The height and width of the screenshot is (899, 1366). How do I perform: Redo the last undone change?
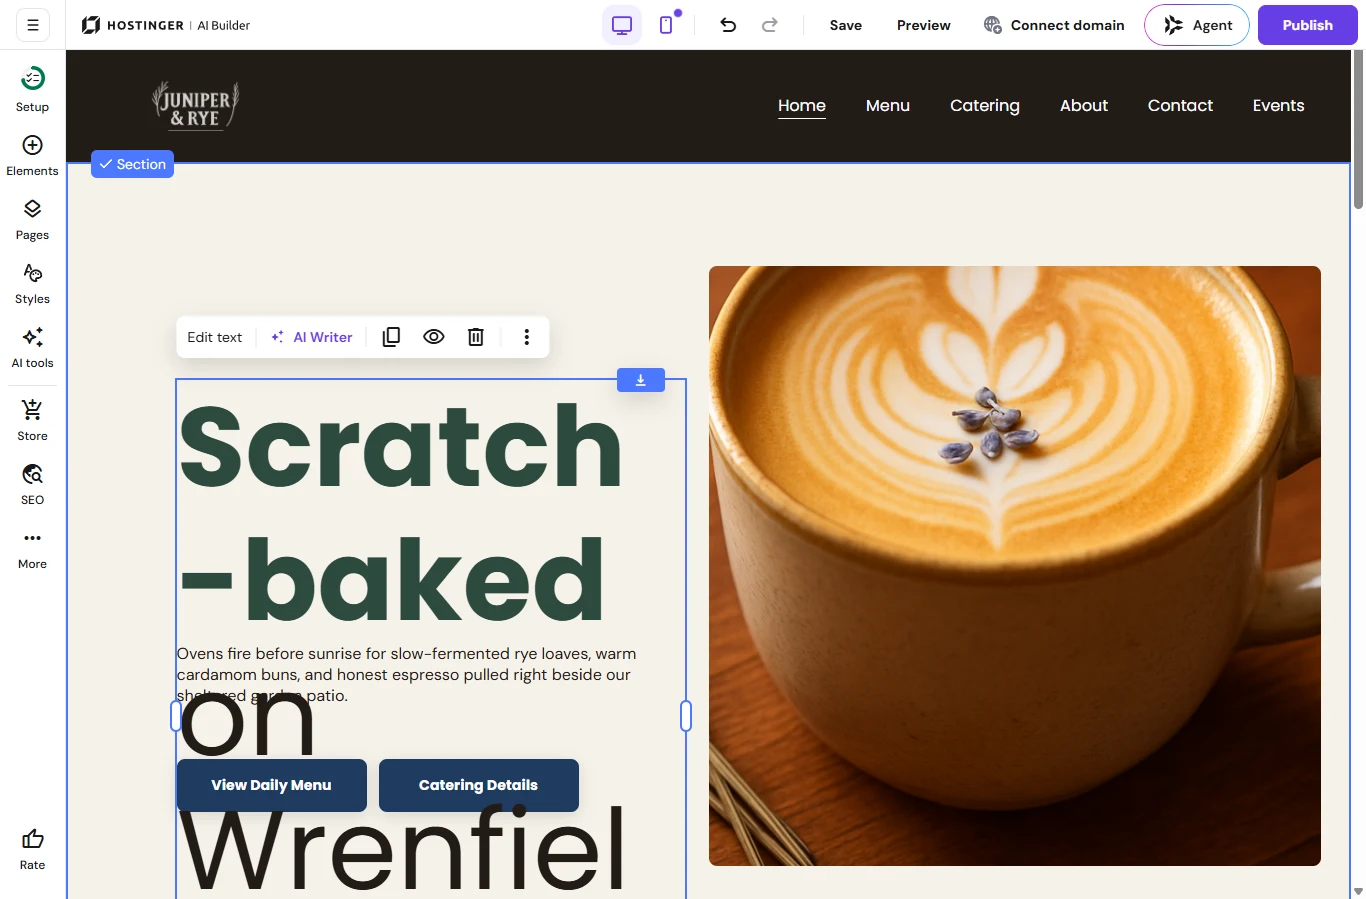pyautogui.click(x=770, y=25)
